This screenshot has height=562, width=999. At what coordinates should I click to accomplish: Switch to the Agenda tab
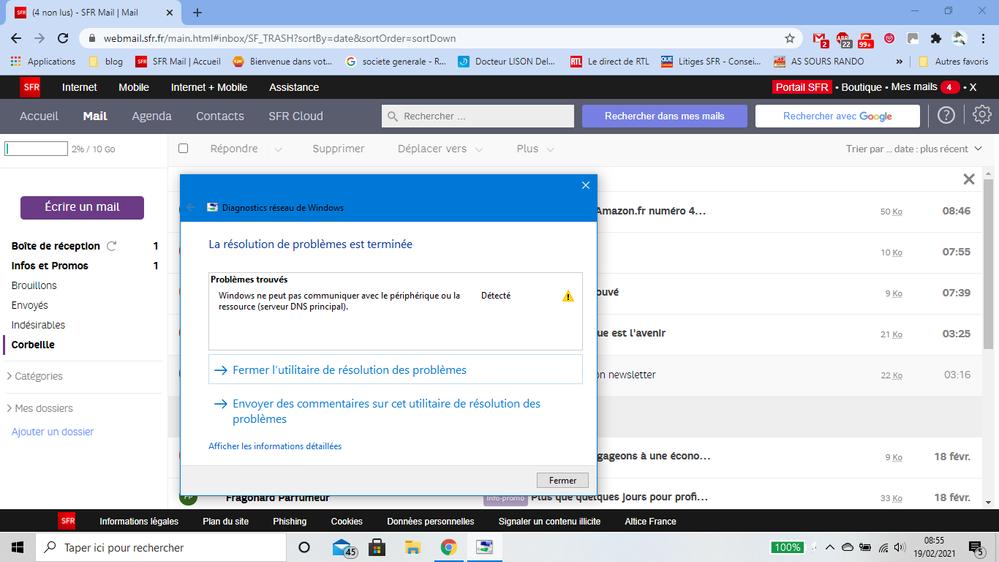tap(152, 116)
